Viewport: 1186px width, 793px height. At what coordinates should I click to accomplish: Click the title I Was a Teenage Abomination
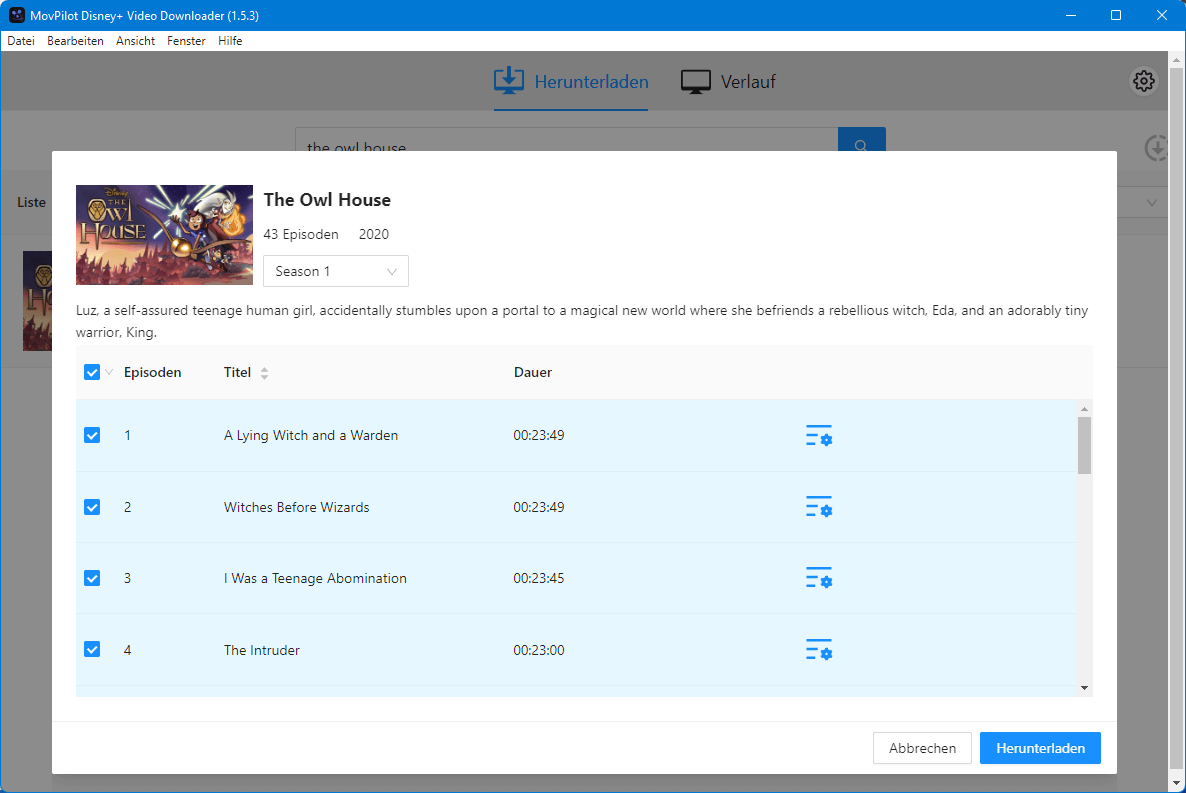315,578
